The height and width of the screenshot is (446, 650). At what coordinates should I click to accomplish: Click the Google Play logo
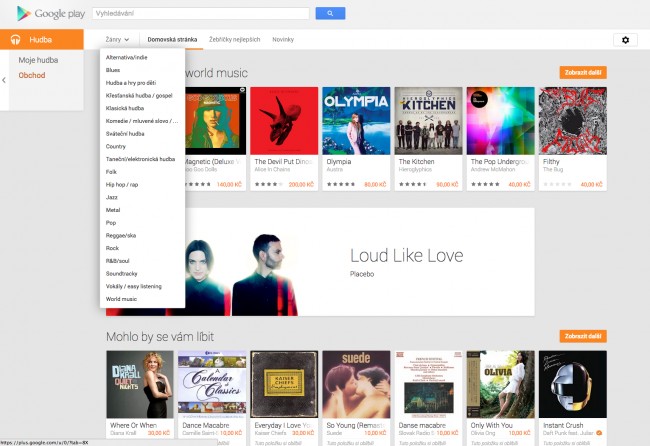point(51,14)
